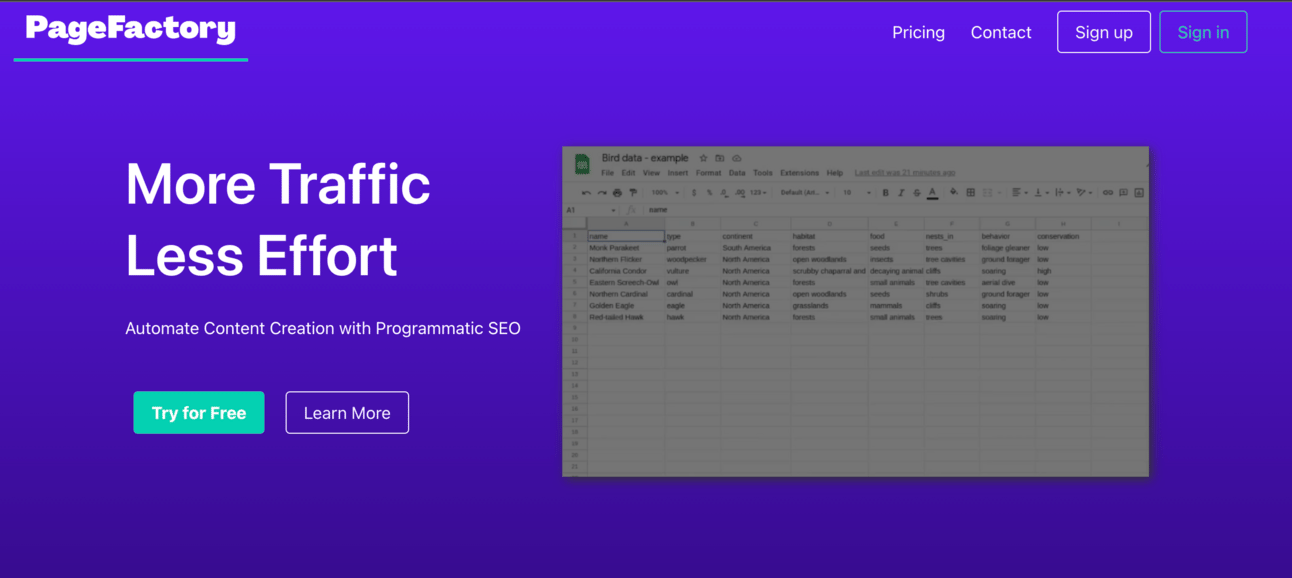Go to the Pricing page

[x=918, y=32]
